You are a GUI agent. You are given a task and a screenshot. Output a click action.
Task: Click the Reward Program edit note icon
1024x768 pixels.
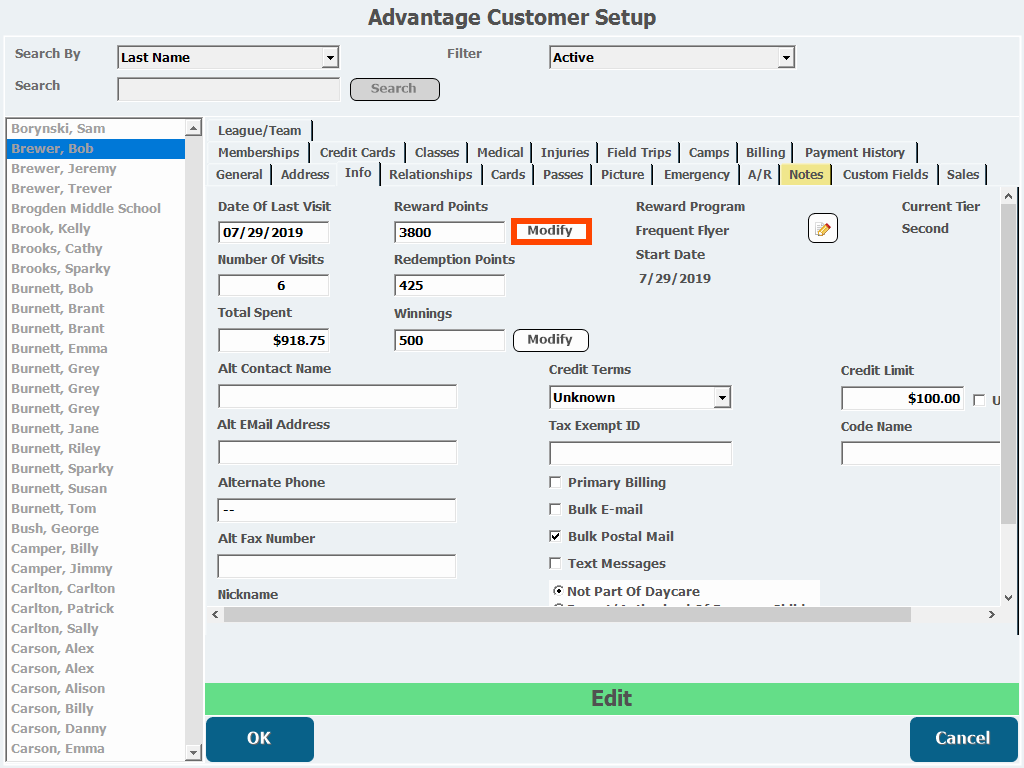tap(822, 229)
